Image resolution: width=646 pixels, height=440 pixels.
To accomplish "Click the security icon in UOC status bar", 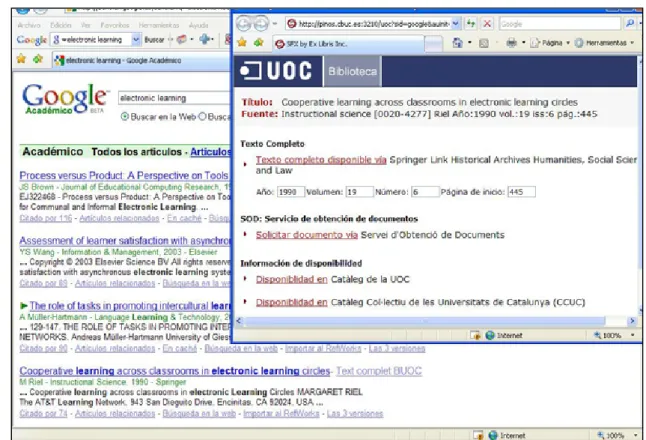I will tap(476, 335).
